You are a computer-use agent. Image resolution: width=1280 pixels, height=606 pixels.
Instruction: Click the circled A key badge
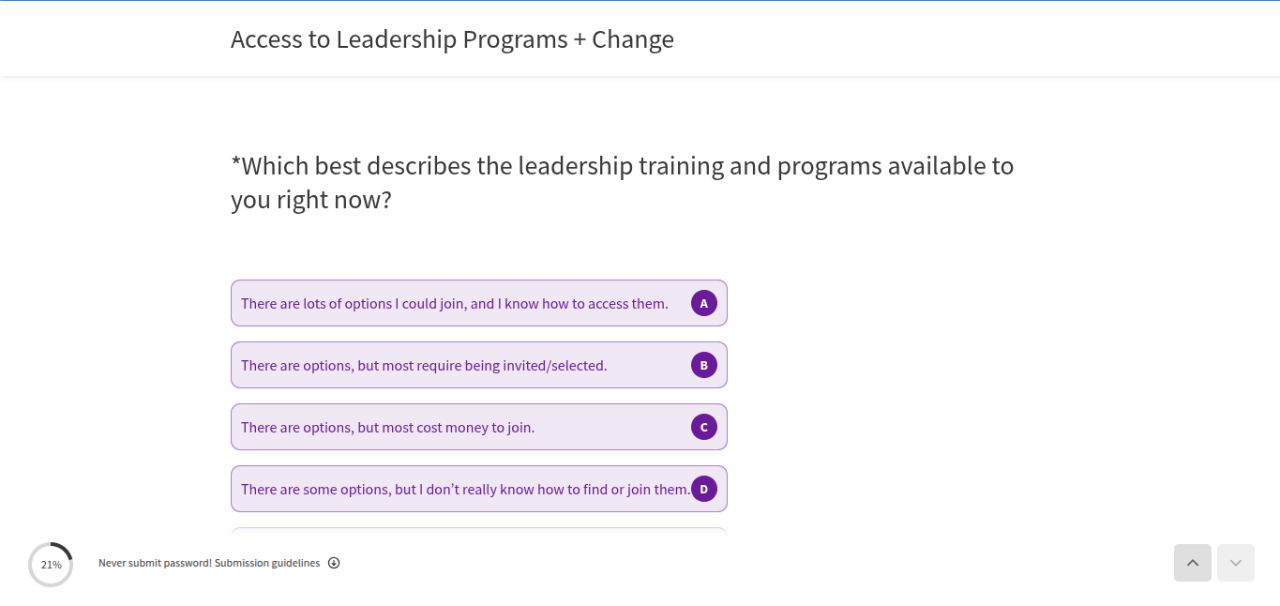coord(704,303)
